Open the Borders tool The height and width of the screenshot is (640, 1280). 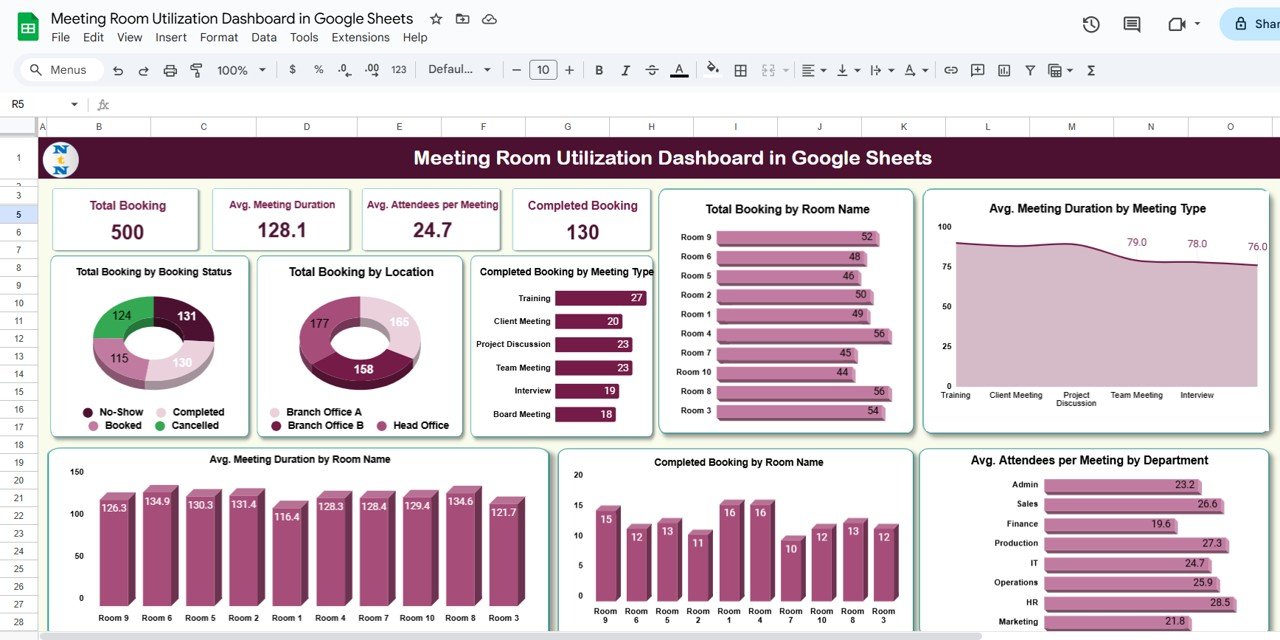(x=740, y=70)
